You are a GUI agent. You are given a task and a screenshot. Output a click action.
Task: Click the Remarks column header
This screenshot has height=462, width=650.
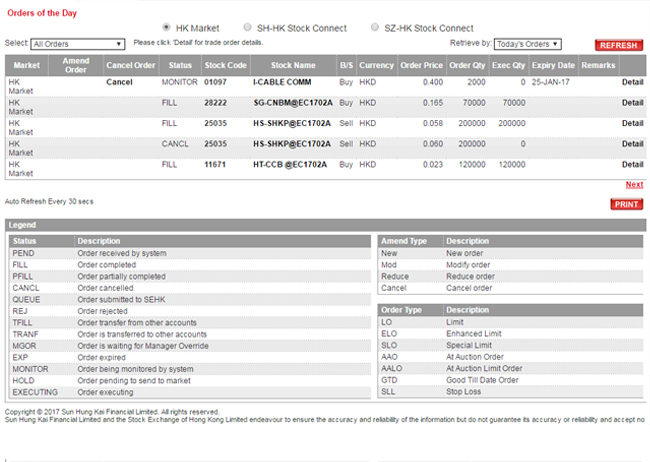[x=598, y=65]
